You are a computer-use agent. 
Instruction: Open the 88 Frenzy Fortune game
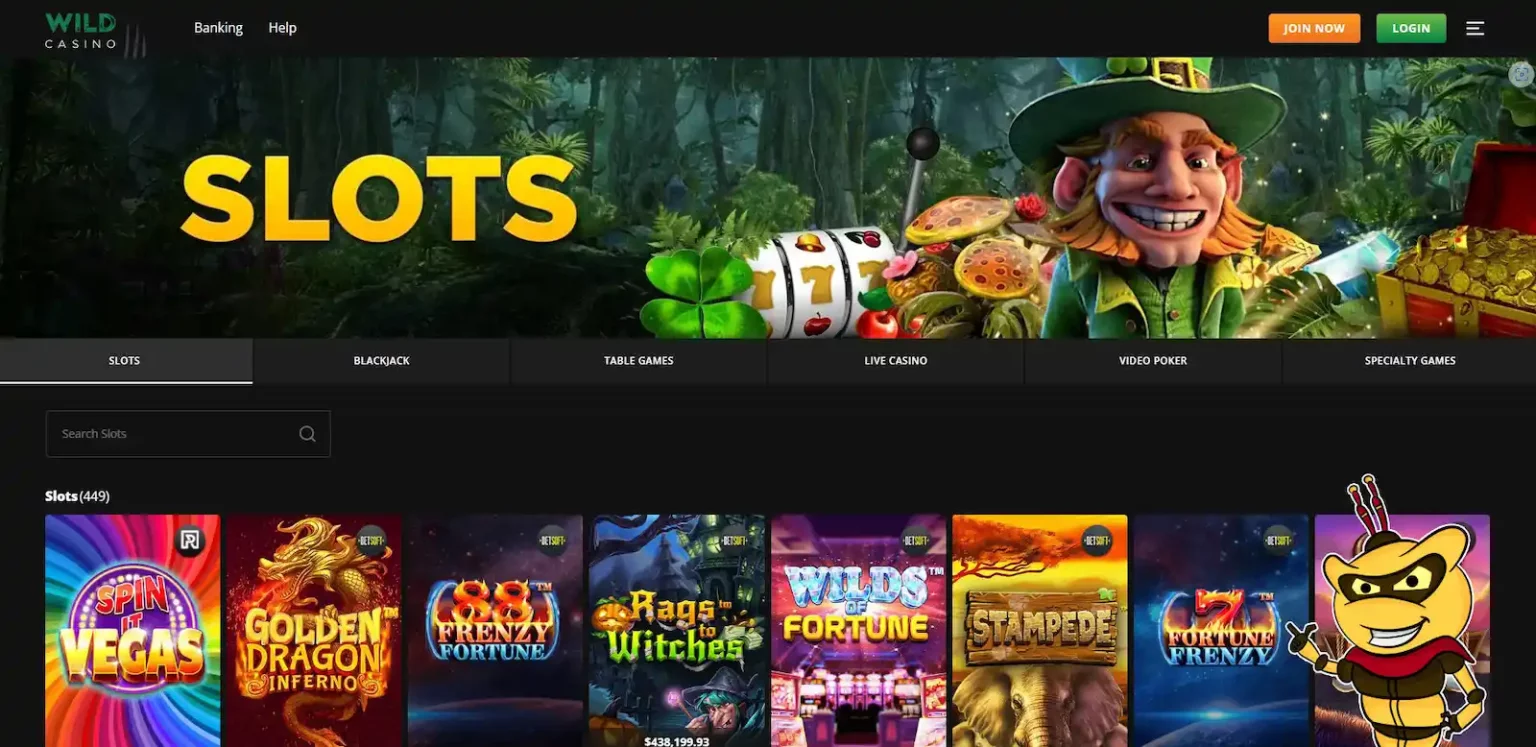495,631
